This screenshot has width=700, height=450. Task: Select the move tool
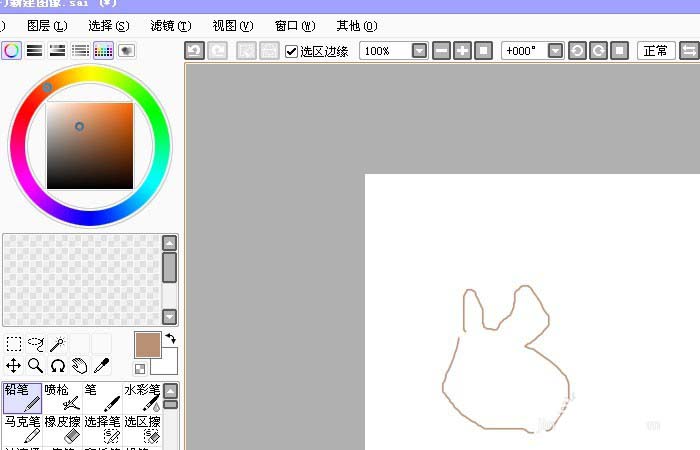pos(13,366)
